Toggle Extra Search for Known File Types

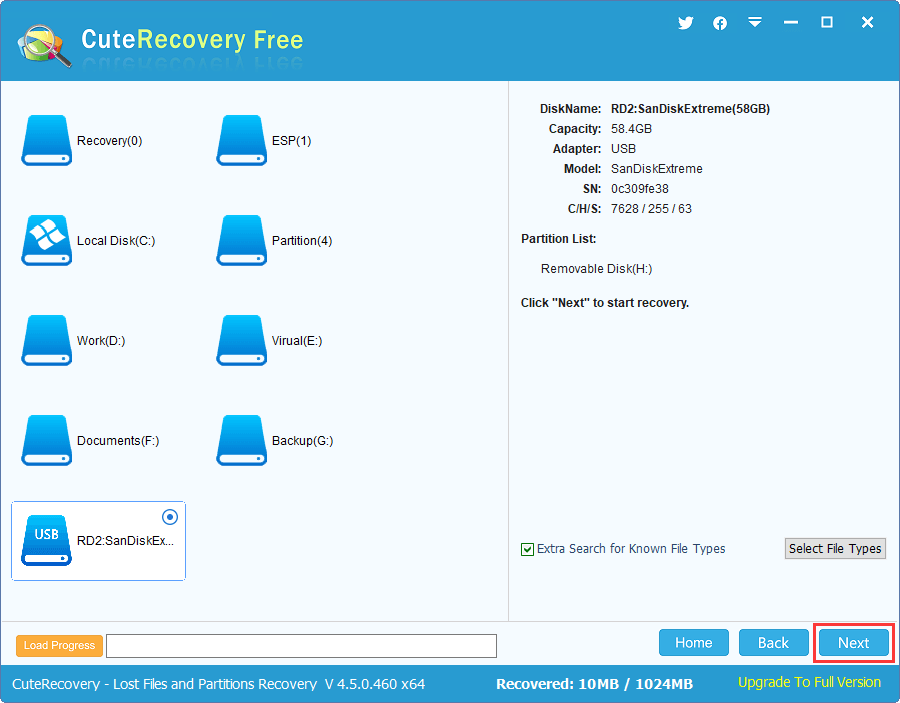click(528, 549)
